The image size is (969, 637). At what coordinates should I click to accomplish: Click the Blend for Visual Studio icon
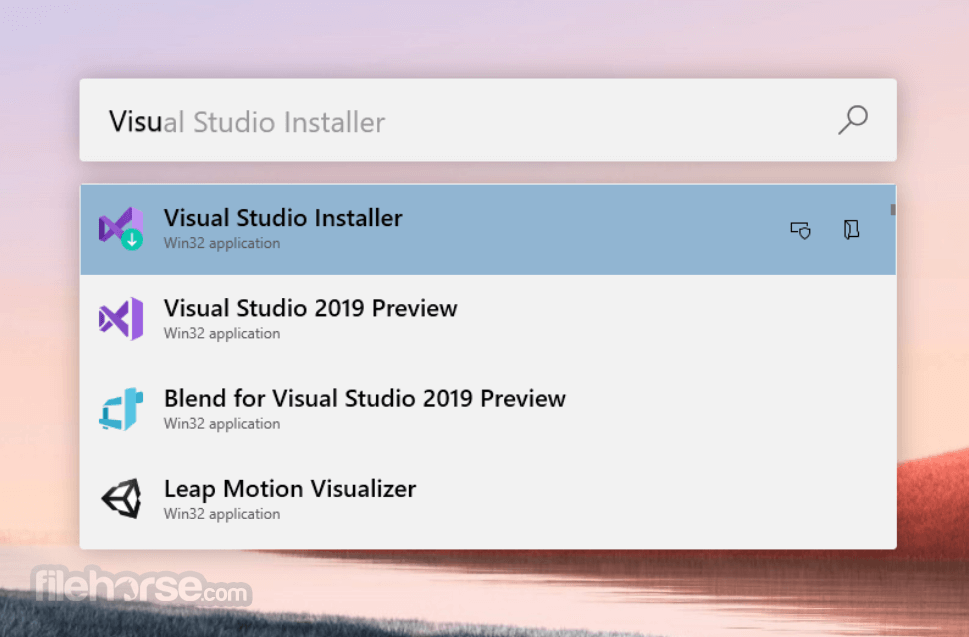[121, 409]
